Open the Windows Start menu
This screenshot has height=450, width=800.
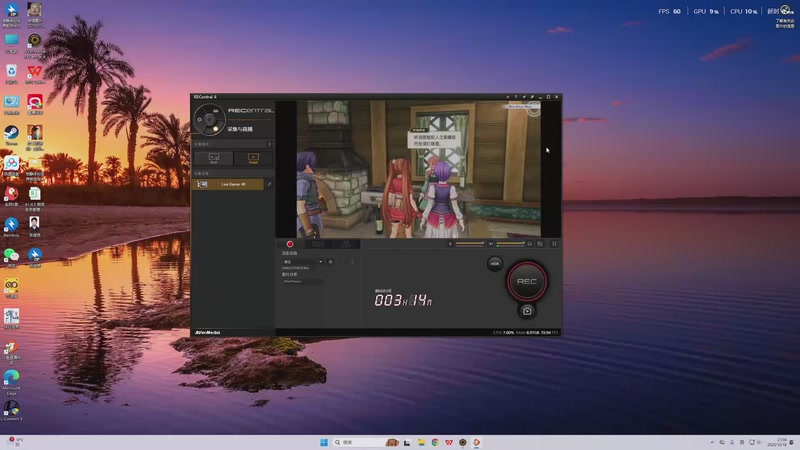(x=323, y=442)
